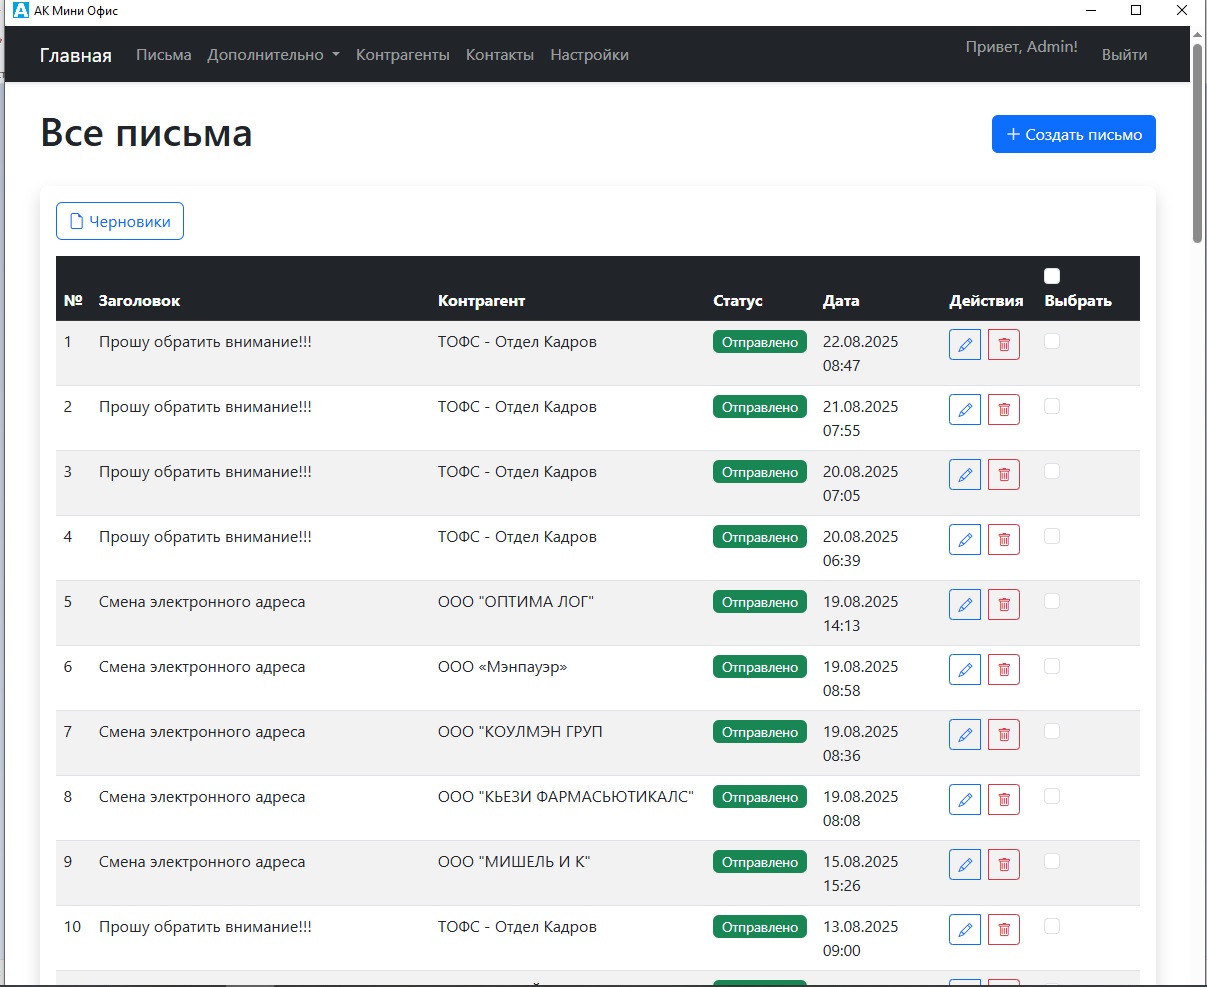Click the Отправлено badge in row 1
1207x987 pixels.
pos(760,342)
